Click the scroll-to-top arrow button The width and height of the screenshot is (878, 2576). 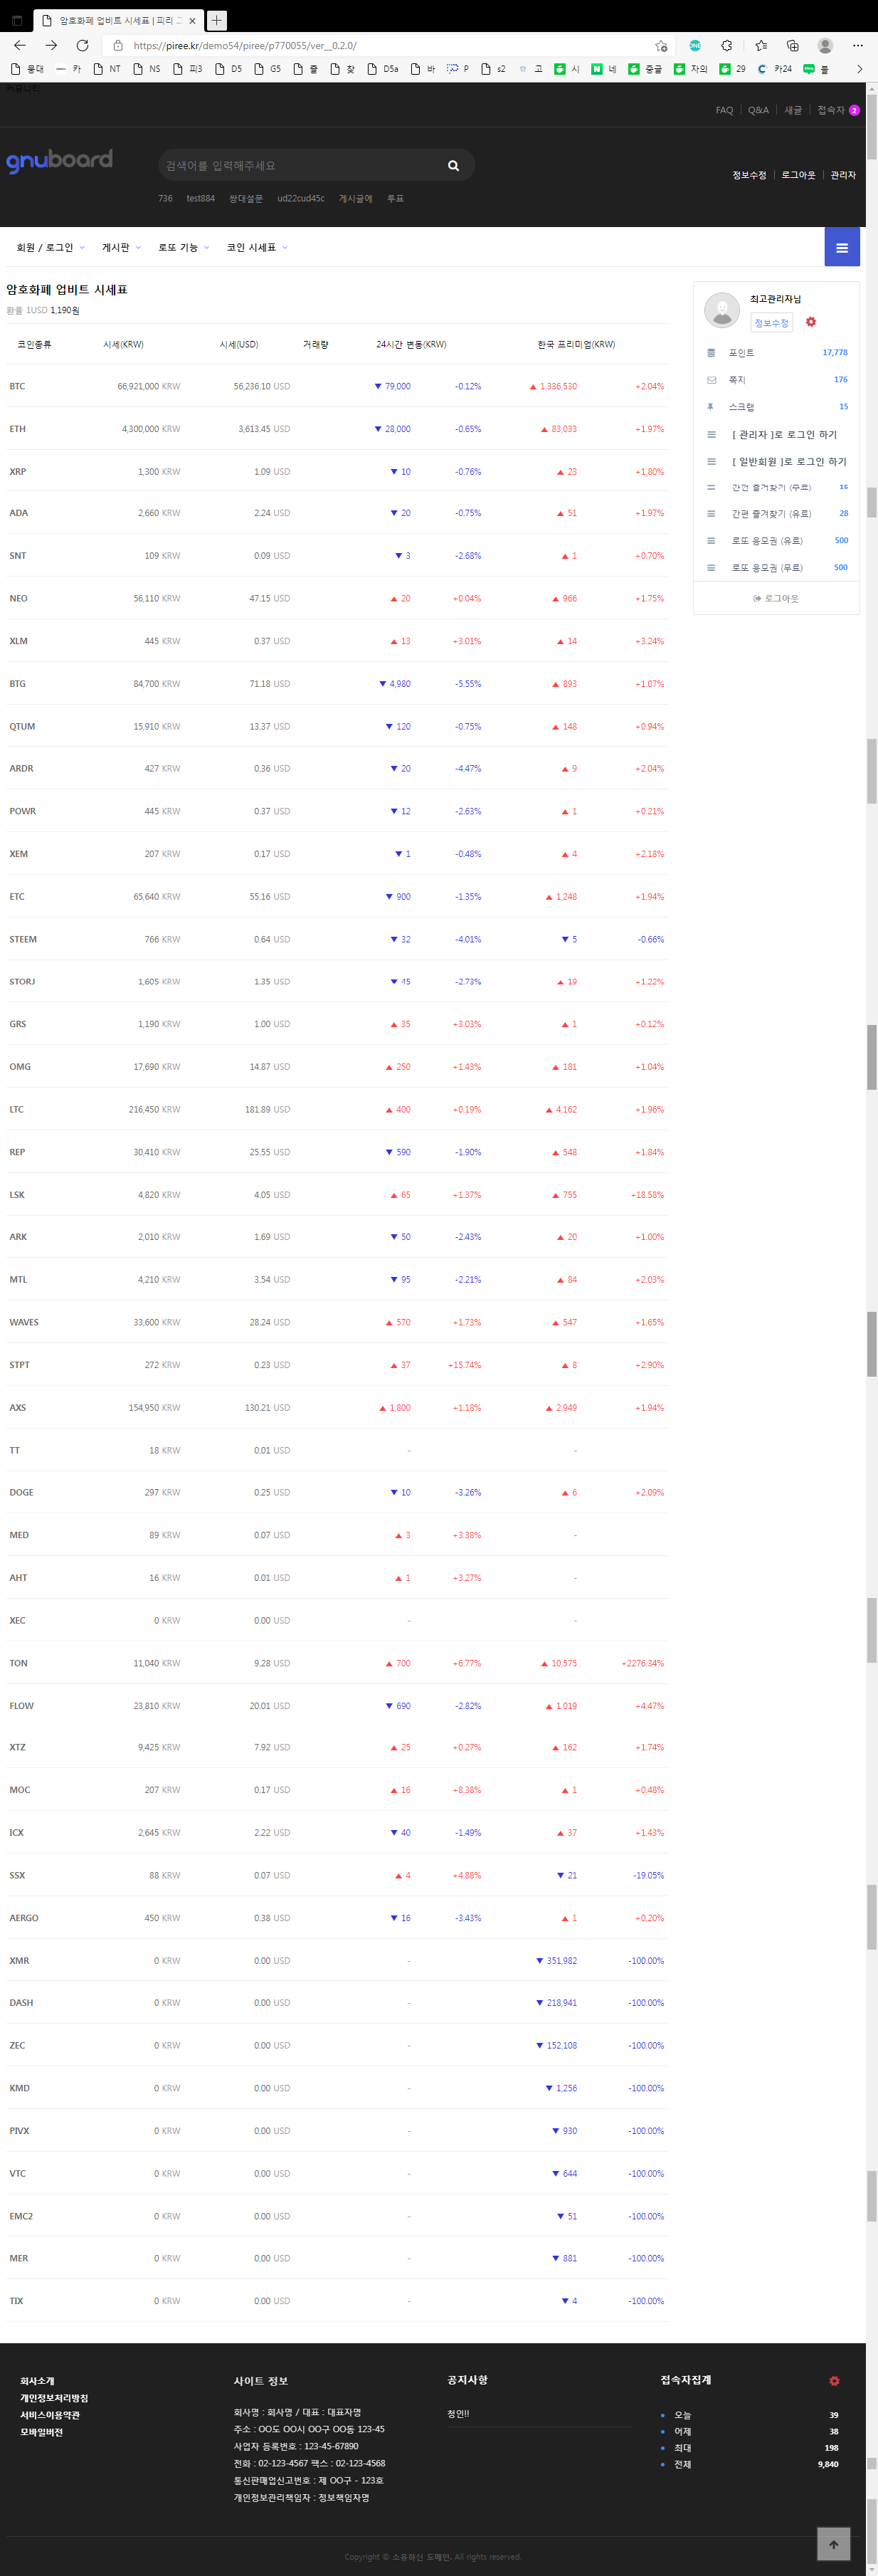[x=833, y=2543]
